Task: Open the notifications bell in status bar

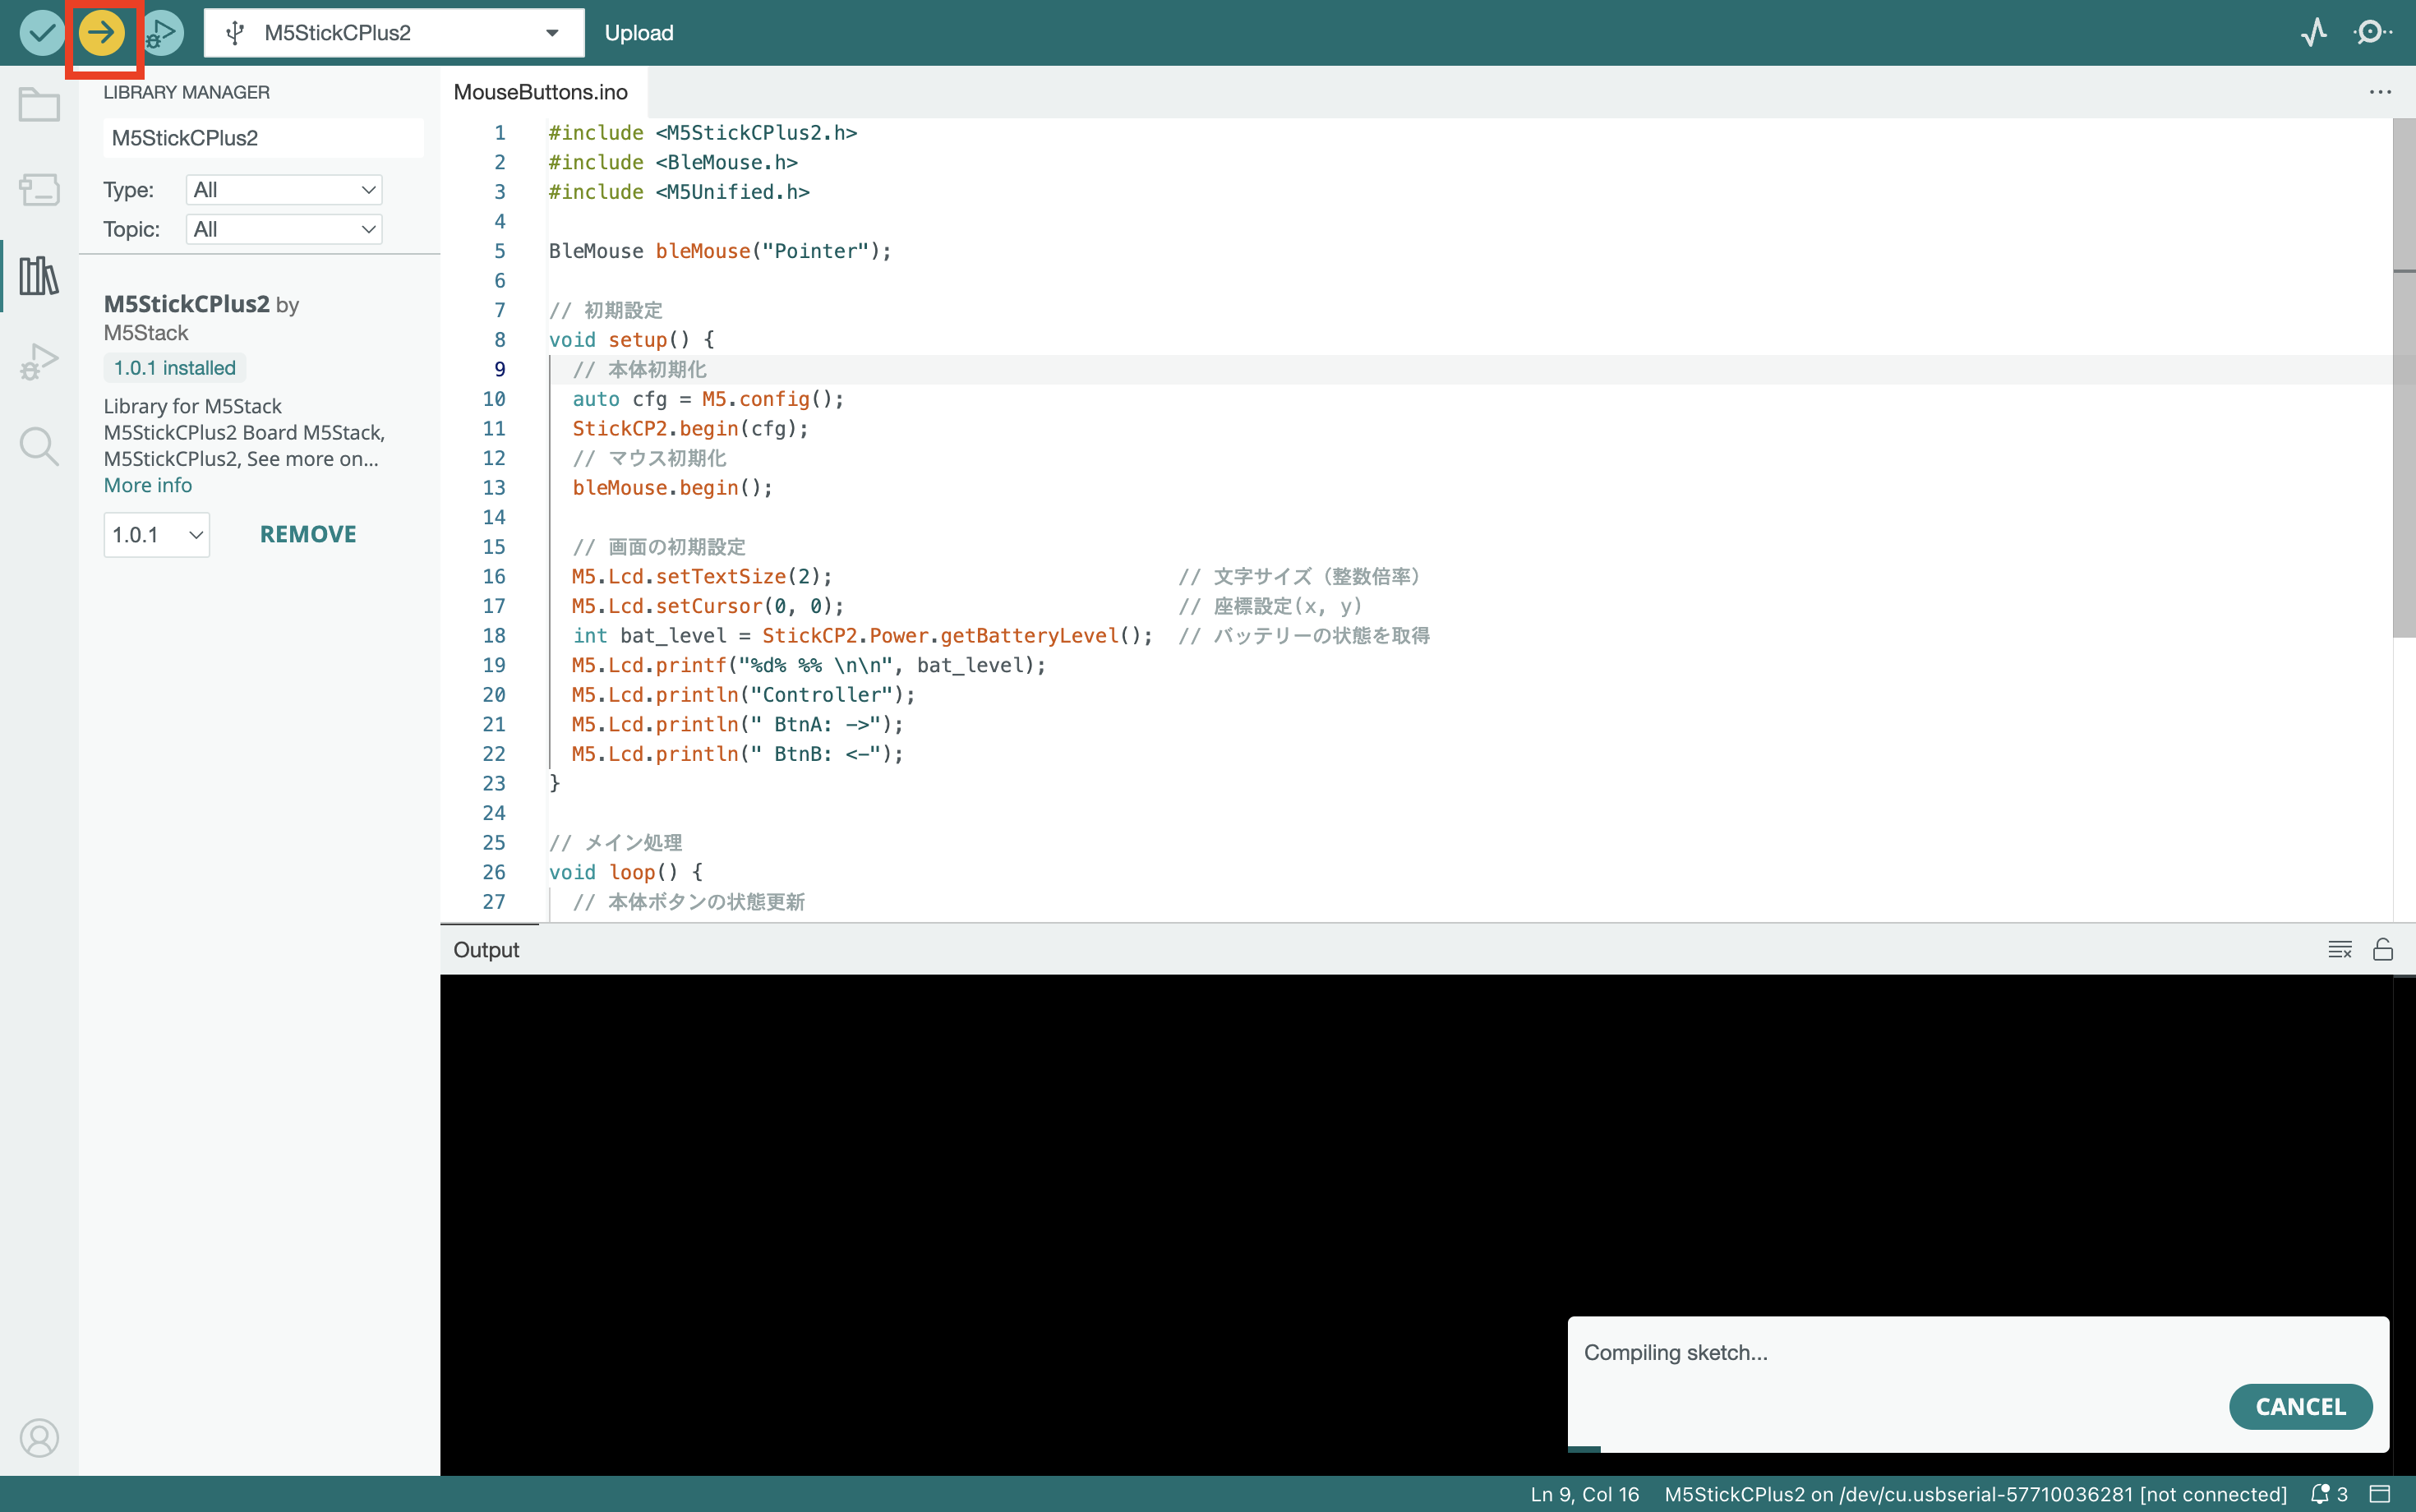Action: (x=2321, y=1494)
